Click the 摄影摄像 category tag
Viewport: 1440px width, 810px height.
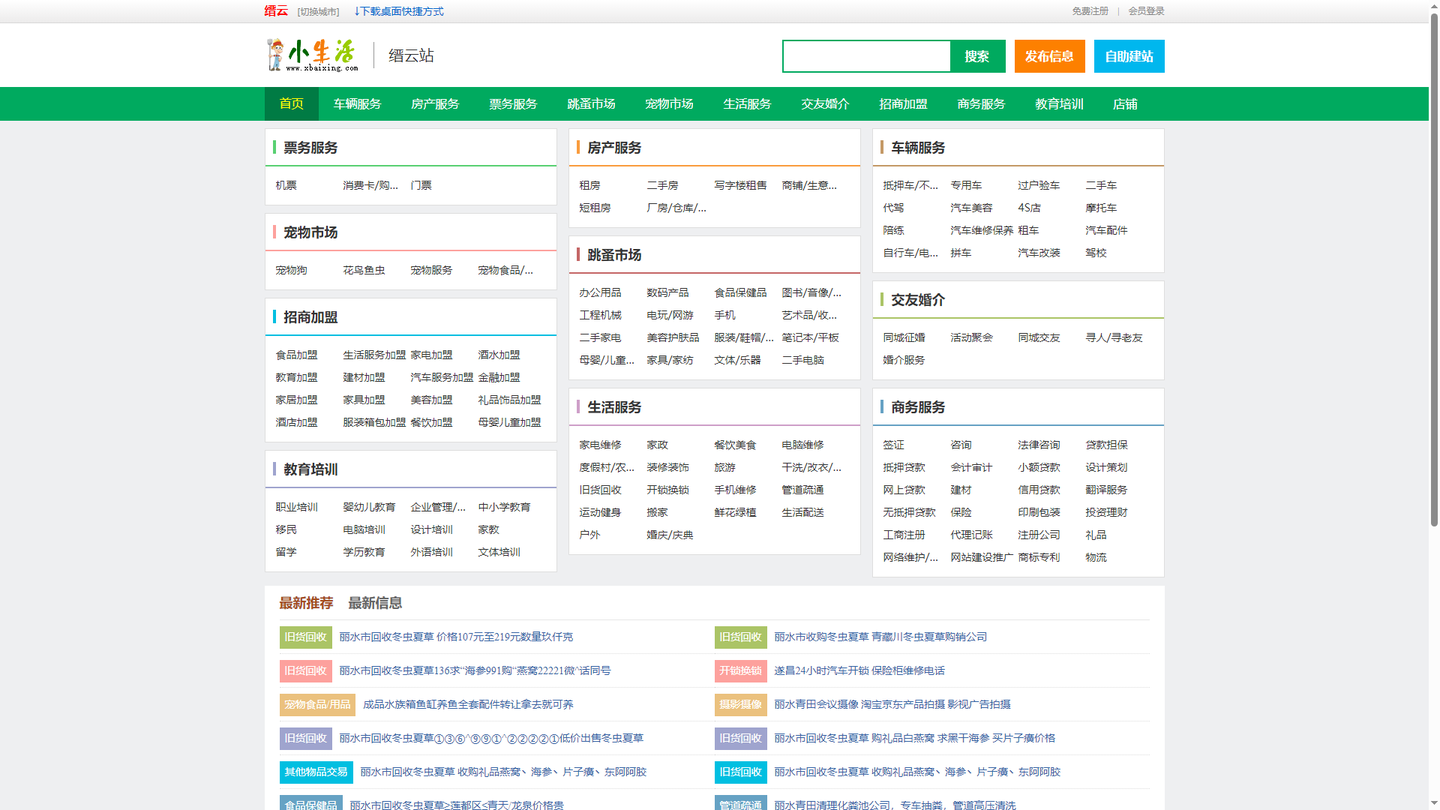click(741, 705)
